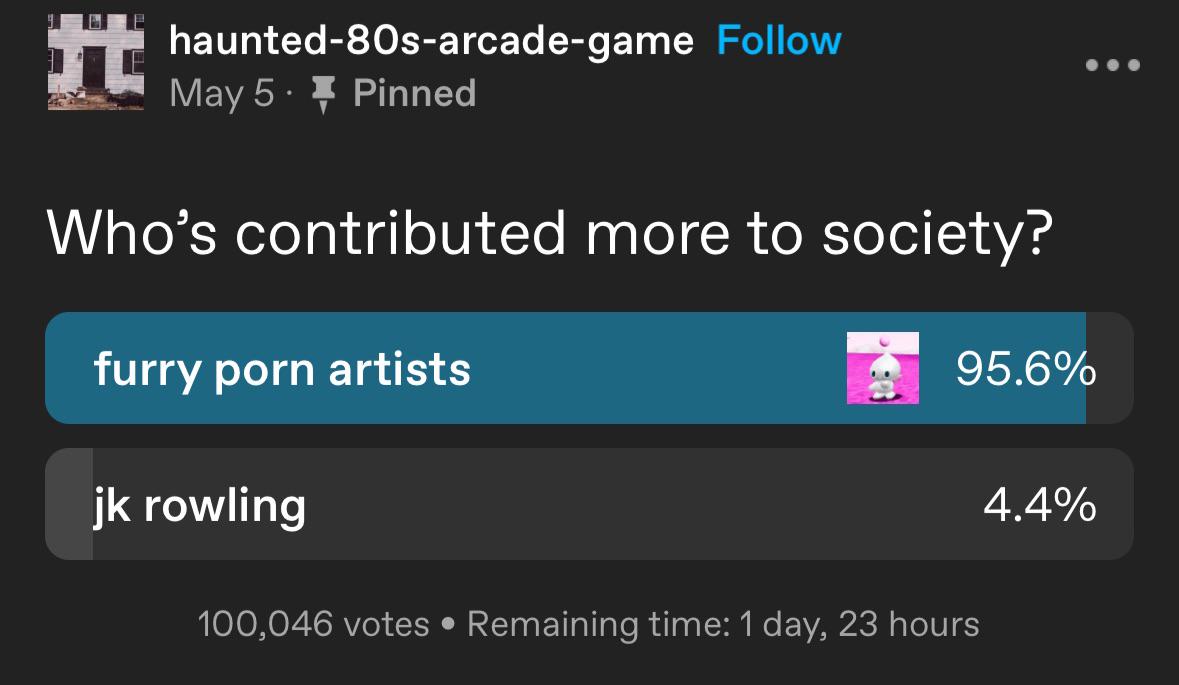Click the 100,046 votes count

tap(313, 624)
